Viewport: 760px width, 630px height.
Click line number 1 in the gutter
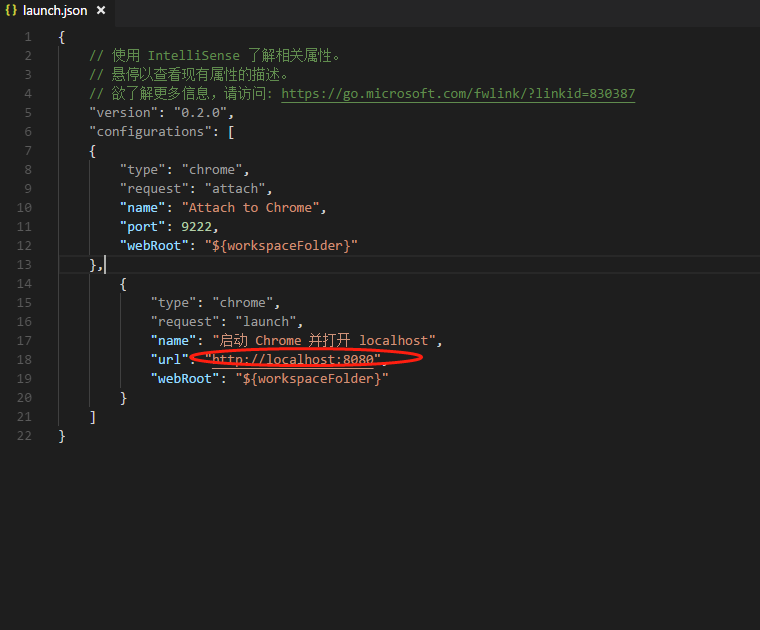coord(28,37)
